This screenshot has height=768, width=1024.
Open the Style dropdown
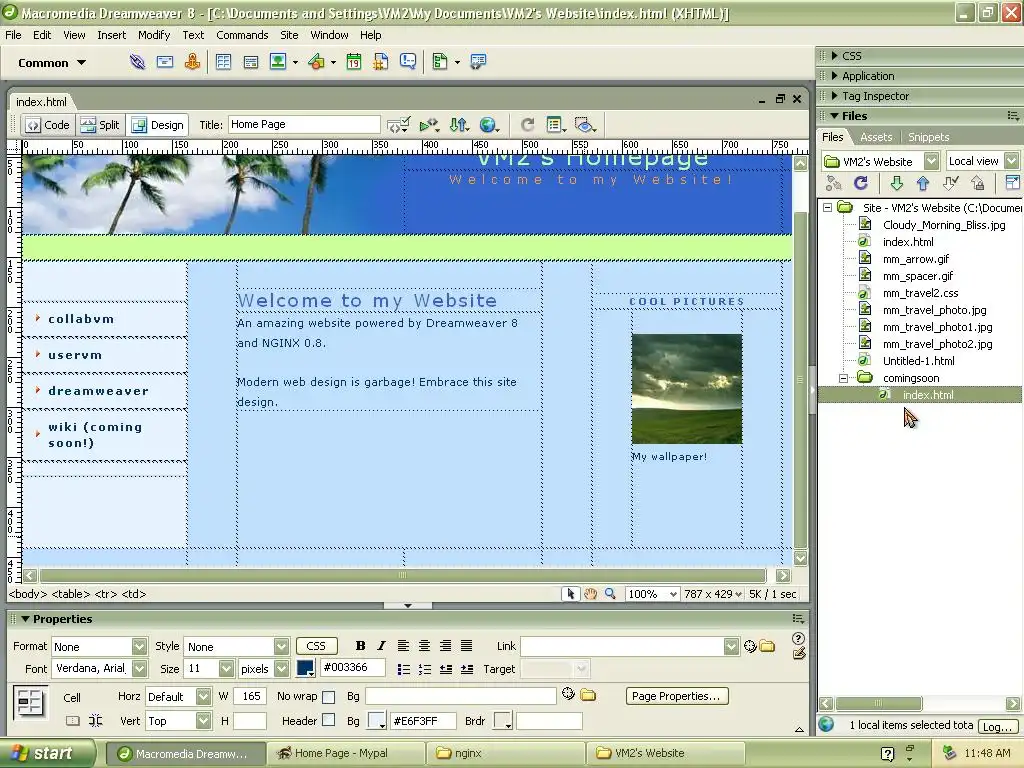(x=281, y=647)
